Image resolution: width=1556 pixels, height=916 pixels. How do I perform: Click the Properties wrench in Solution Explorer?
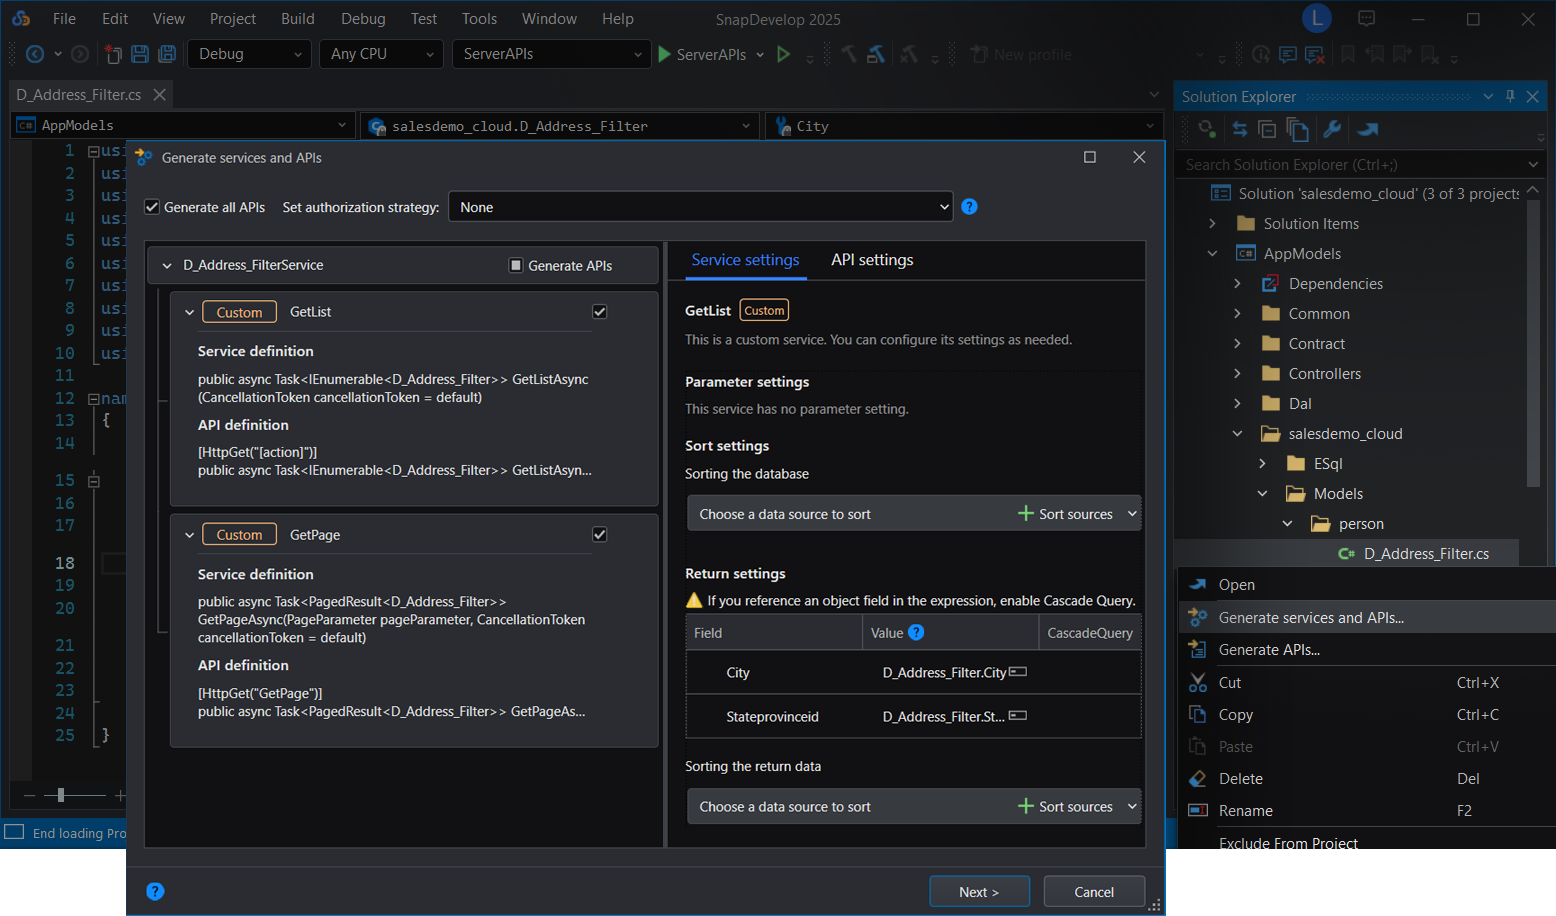point(1332,129)
